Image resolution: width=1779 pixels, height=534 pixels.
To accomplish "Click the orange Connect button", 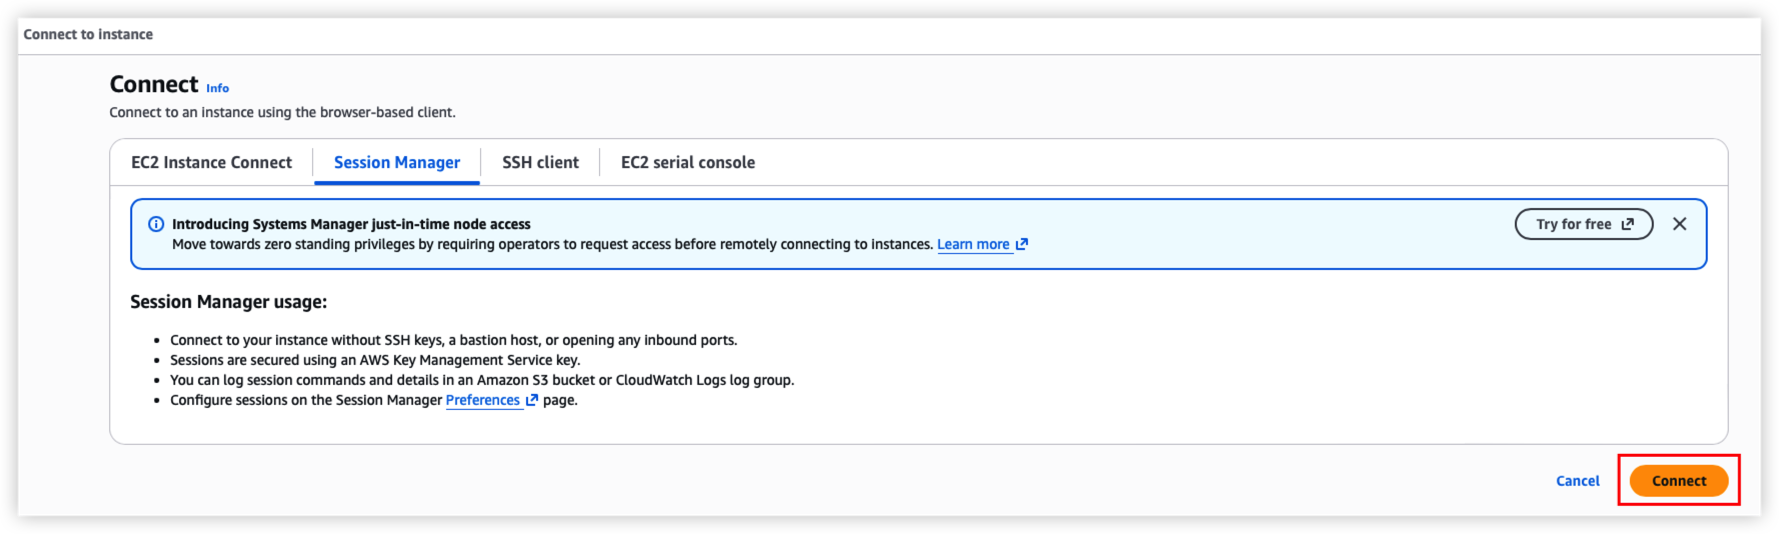I will (1679, 481).
